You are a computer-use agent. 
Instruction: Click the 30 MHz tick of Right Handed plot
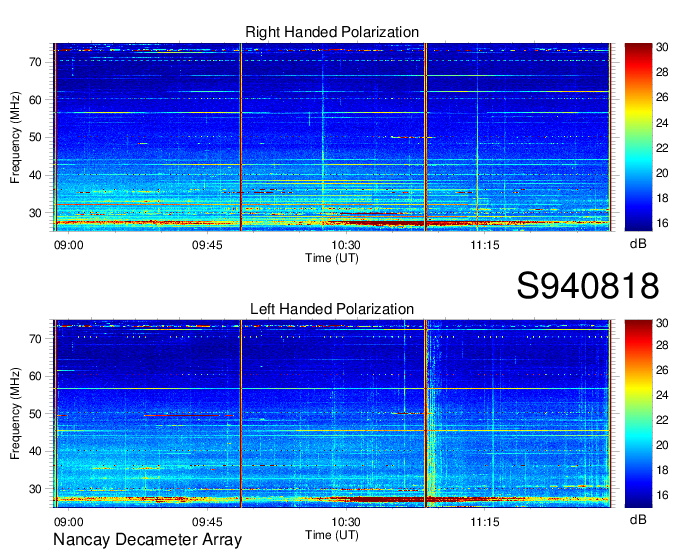[36, 213]
